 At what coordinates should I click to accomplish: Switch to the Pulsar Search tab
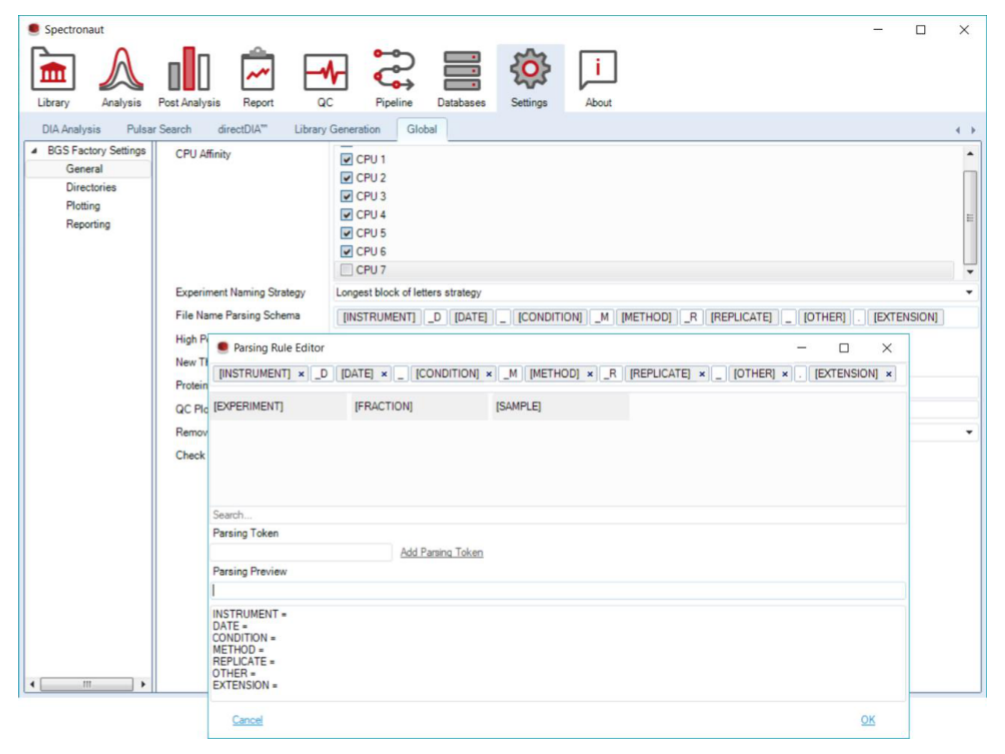click(159, 130)
